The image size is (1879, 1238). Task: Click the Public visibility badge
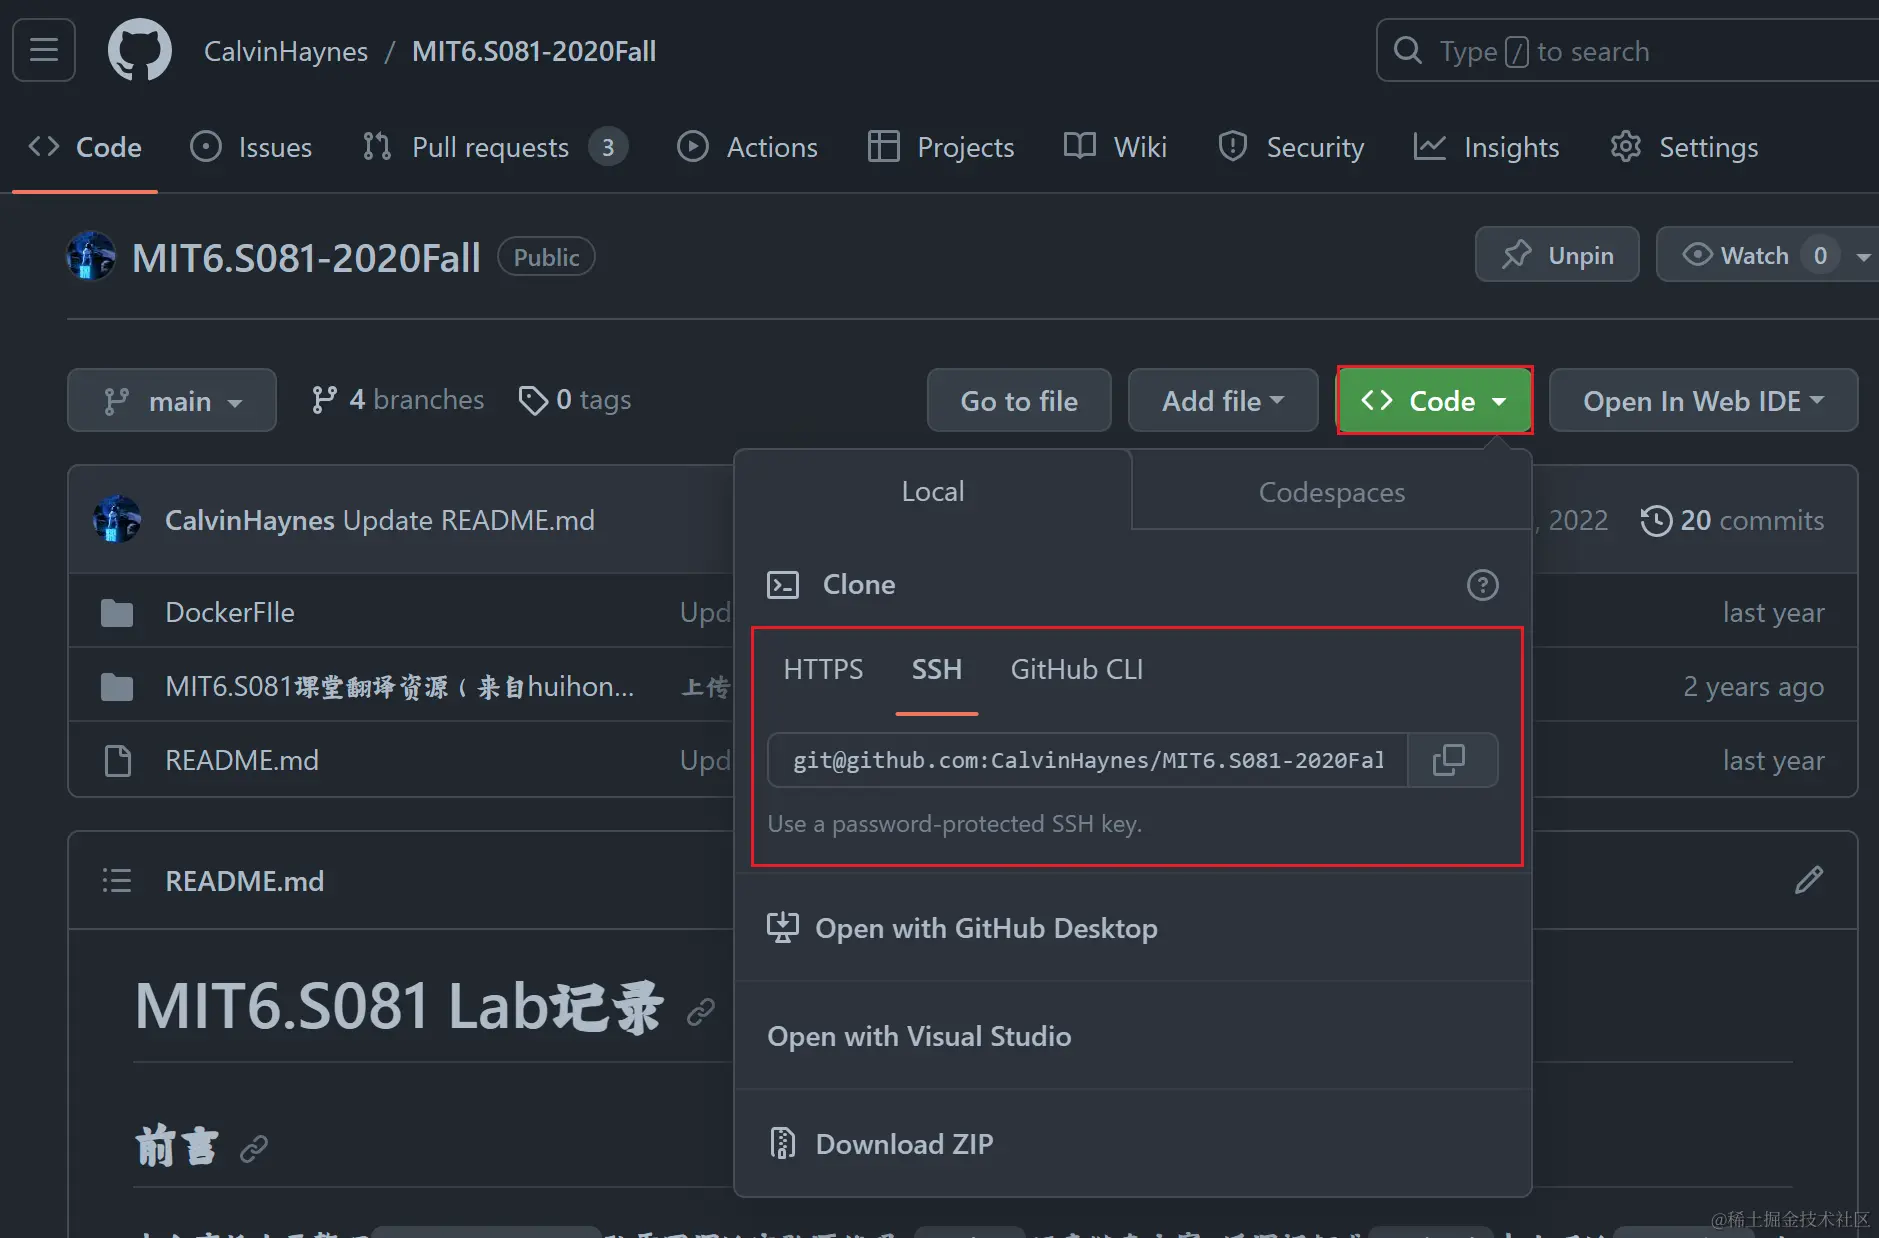point(546,257)
